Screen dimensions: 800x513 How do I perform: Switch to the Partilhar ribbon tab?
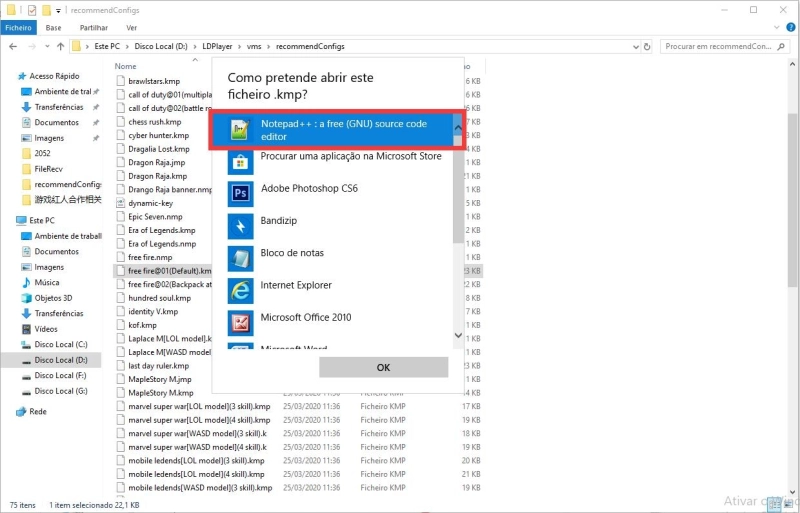94,28
